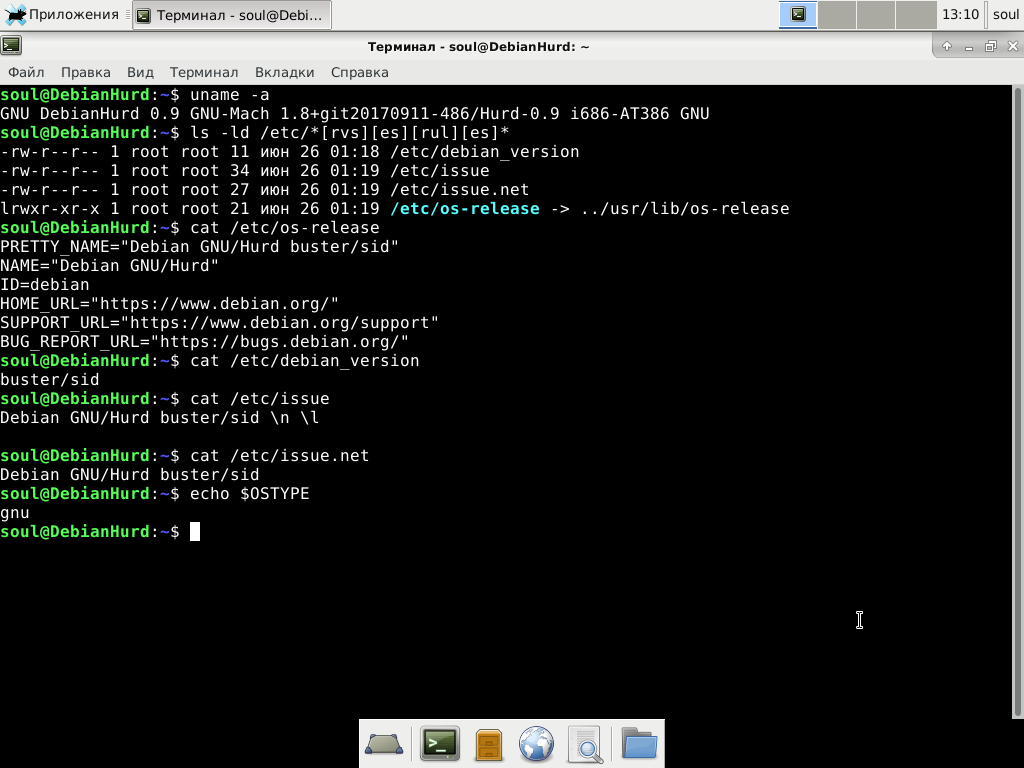Click the /etc/os-release symlink text

click(465, 209)
